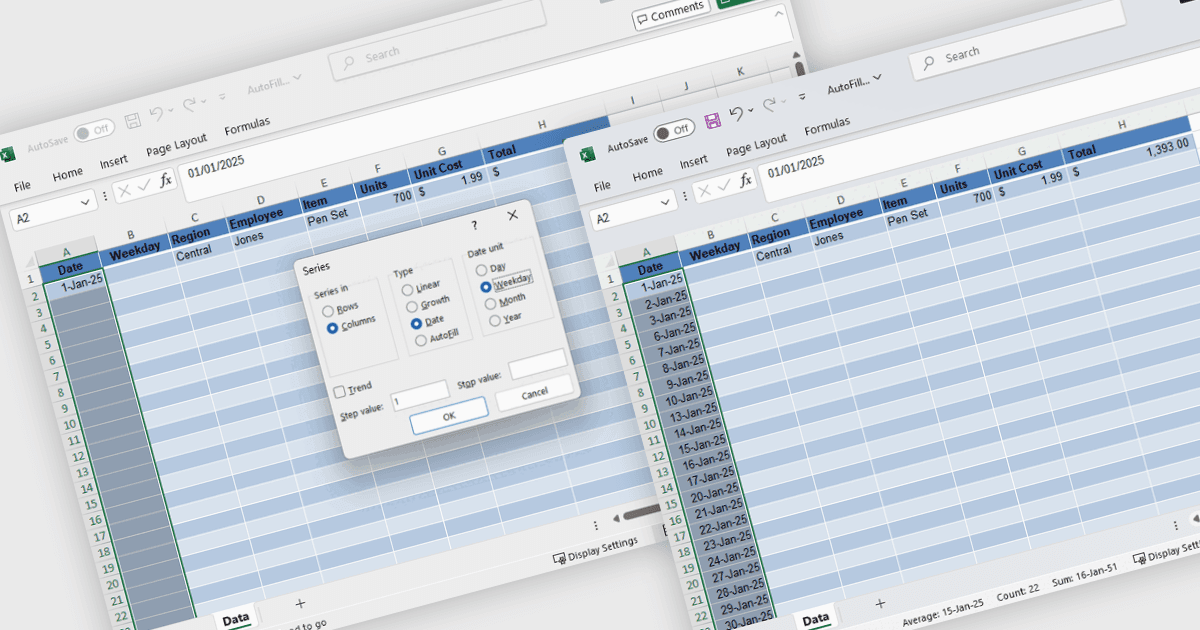Click Insert Function fx in left window
The width and height of the screenshot is (1200, 630).
coord(165,181)
